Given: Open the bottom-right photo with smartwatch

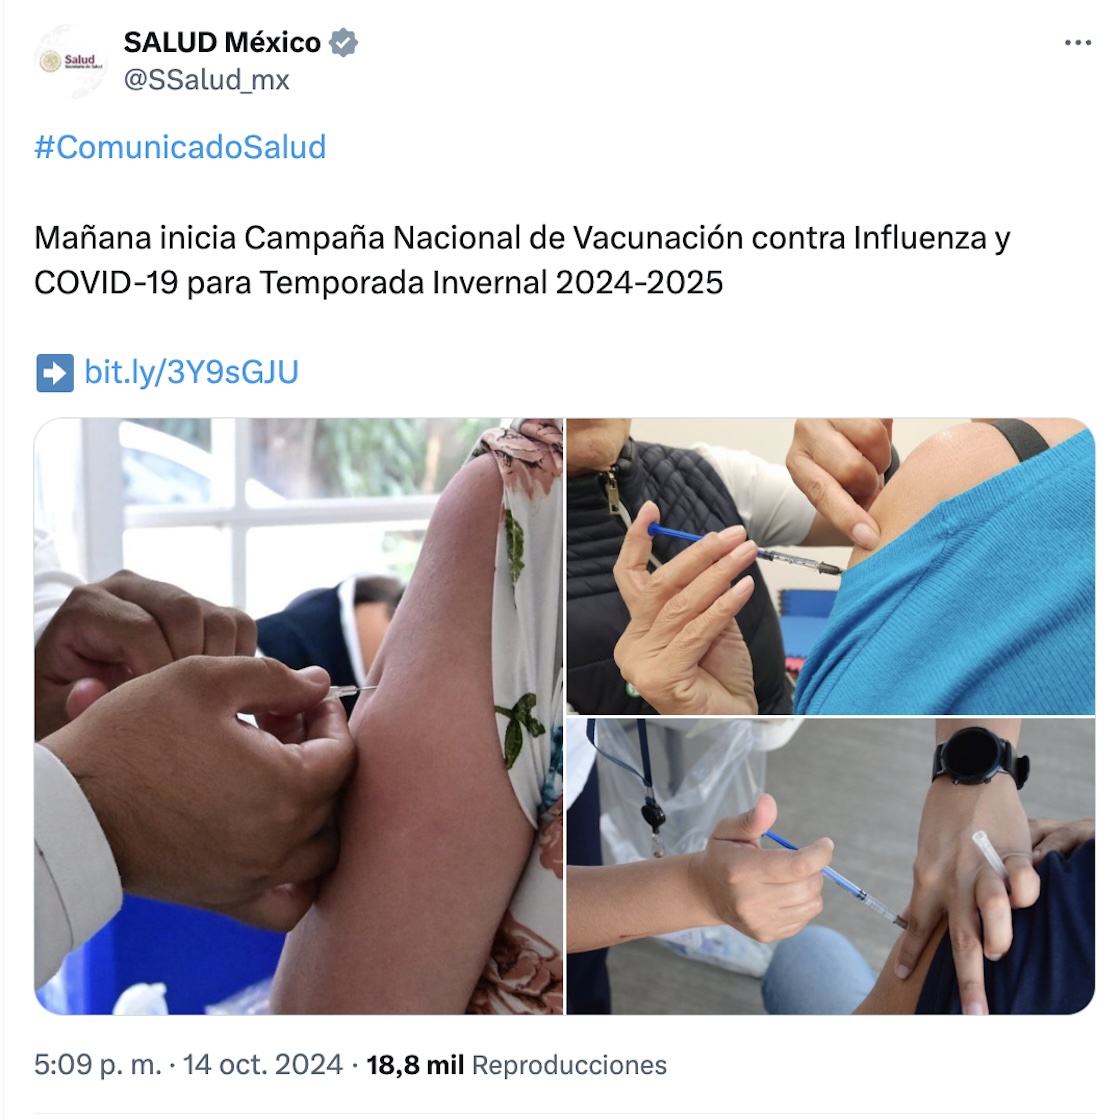Looking at the screenshot, I should (x=831, y=866).
